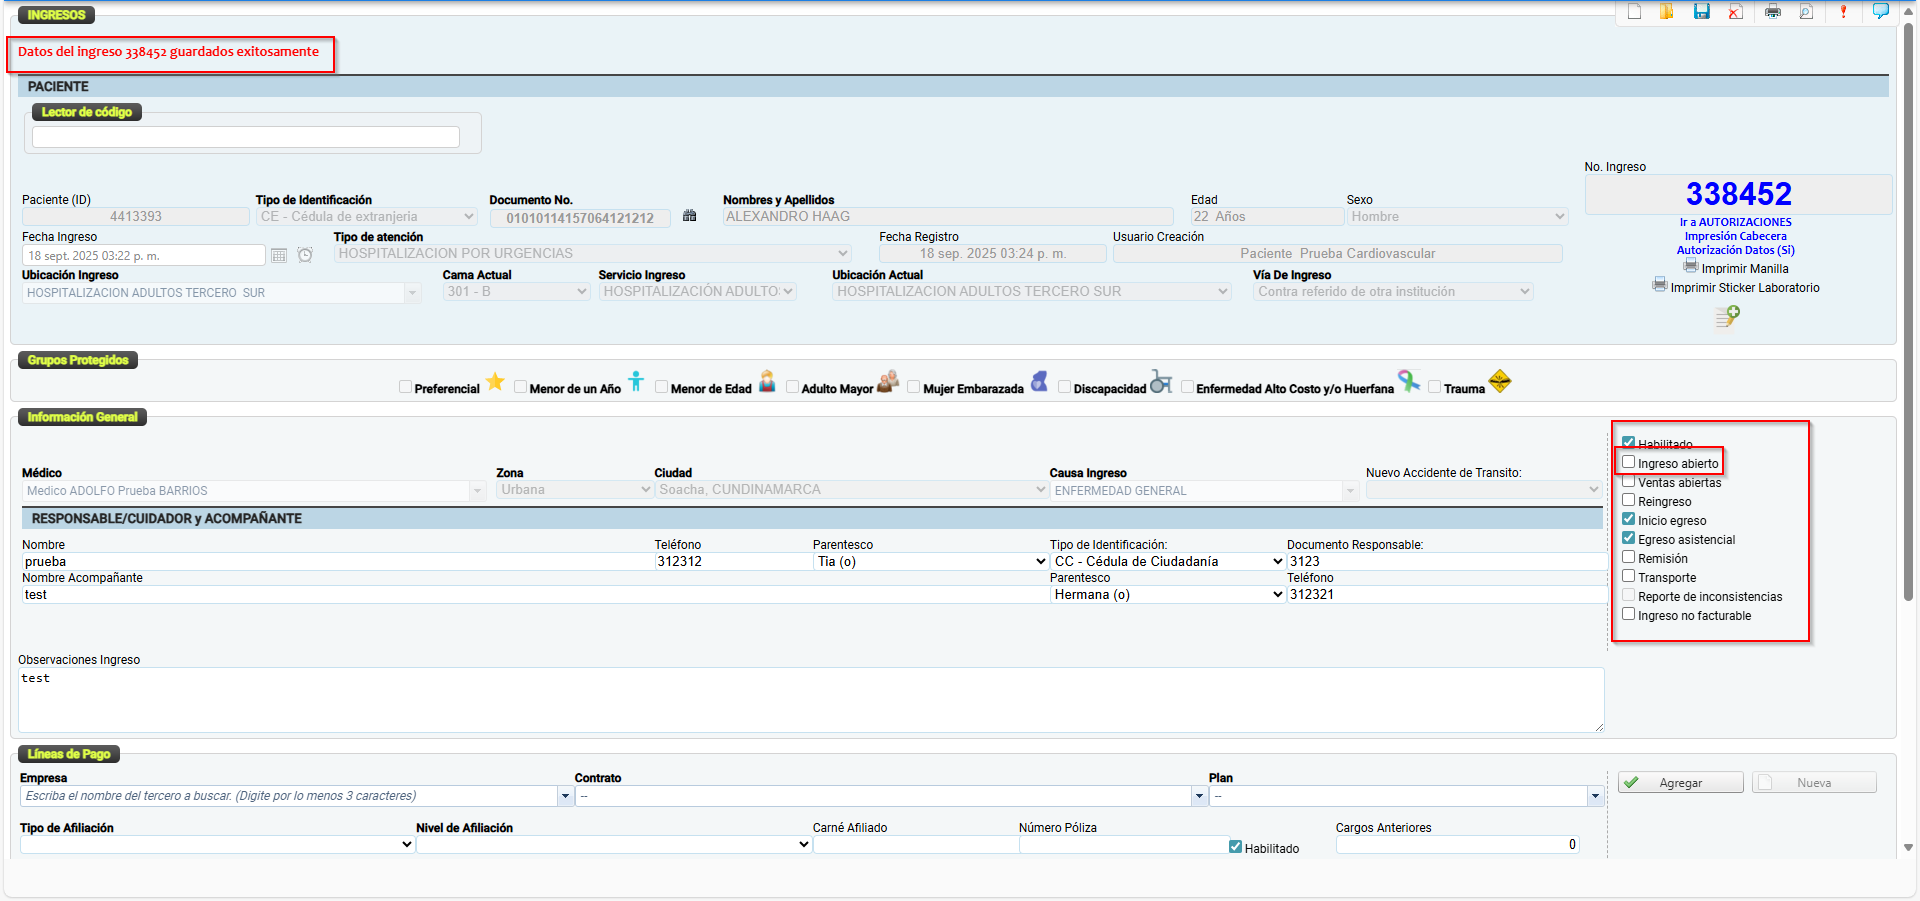Click the Ir a AUTORIZACIONES link
Image resolution: width=1920 pixels, height=901 pixels.
pyautogui.click(x=1735, y=222)
